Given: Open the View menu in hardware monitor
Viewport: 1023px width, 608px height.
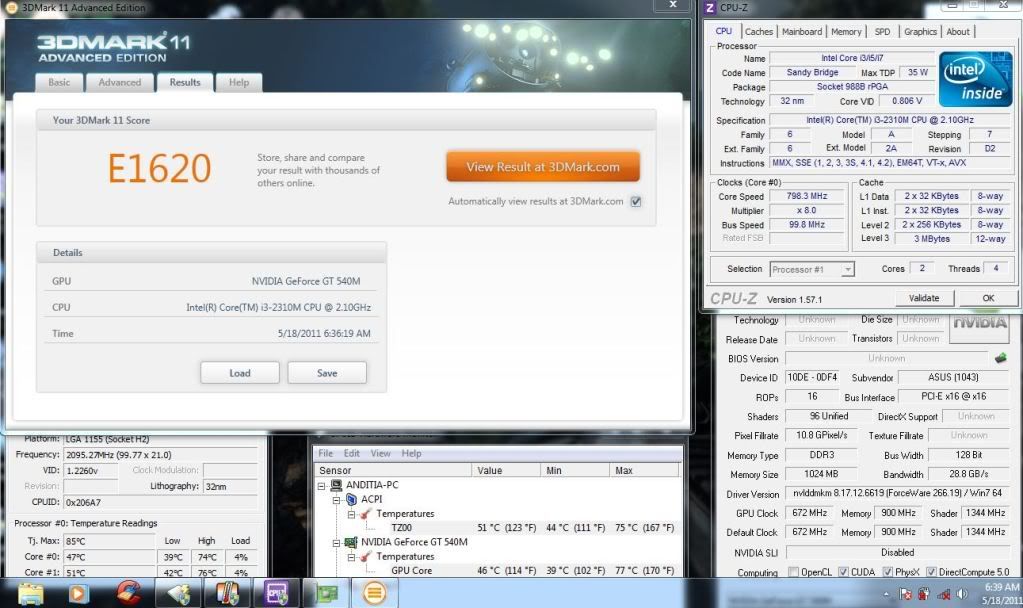Looking at the screenshot, I should point(380,453).
